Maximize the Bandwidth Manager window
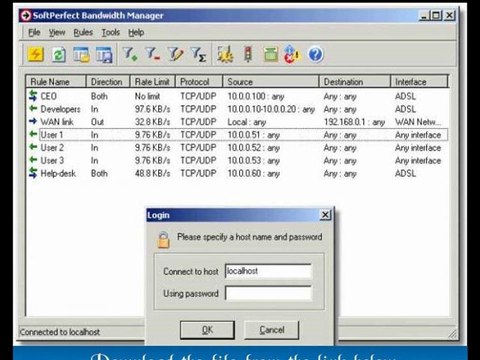This screenshot has width=480, height=360. coord(436,15)
